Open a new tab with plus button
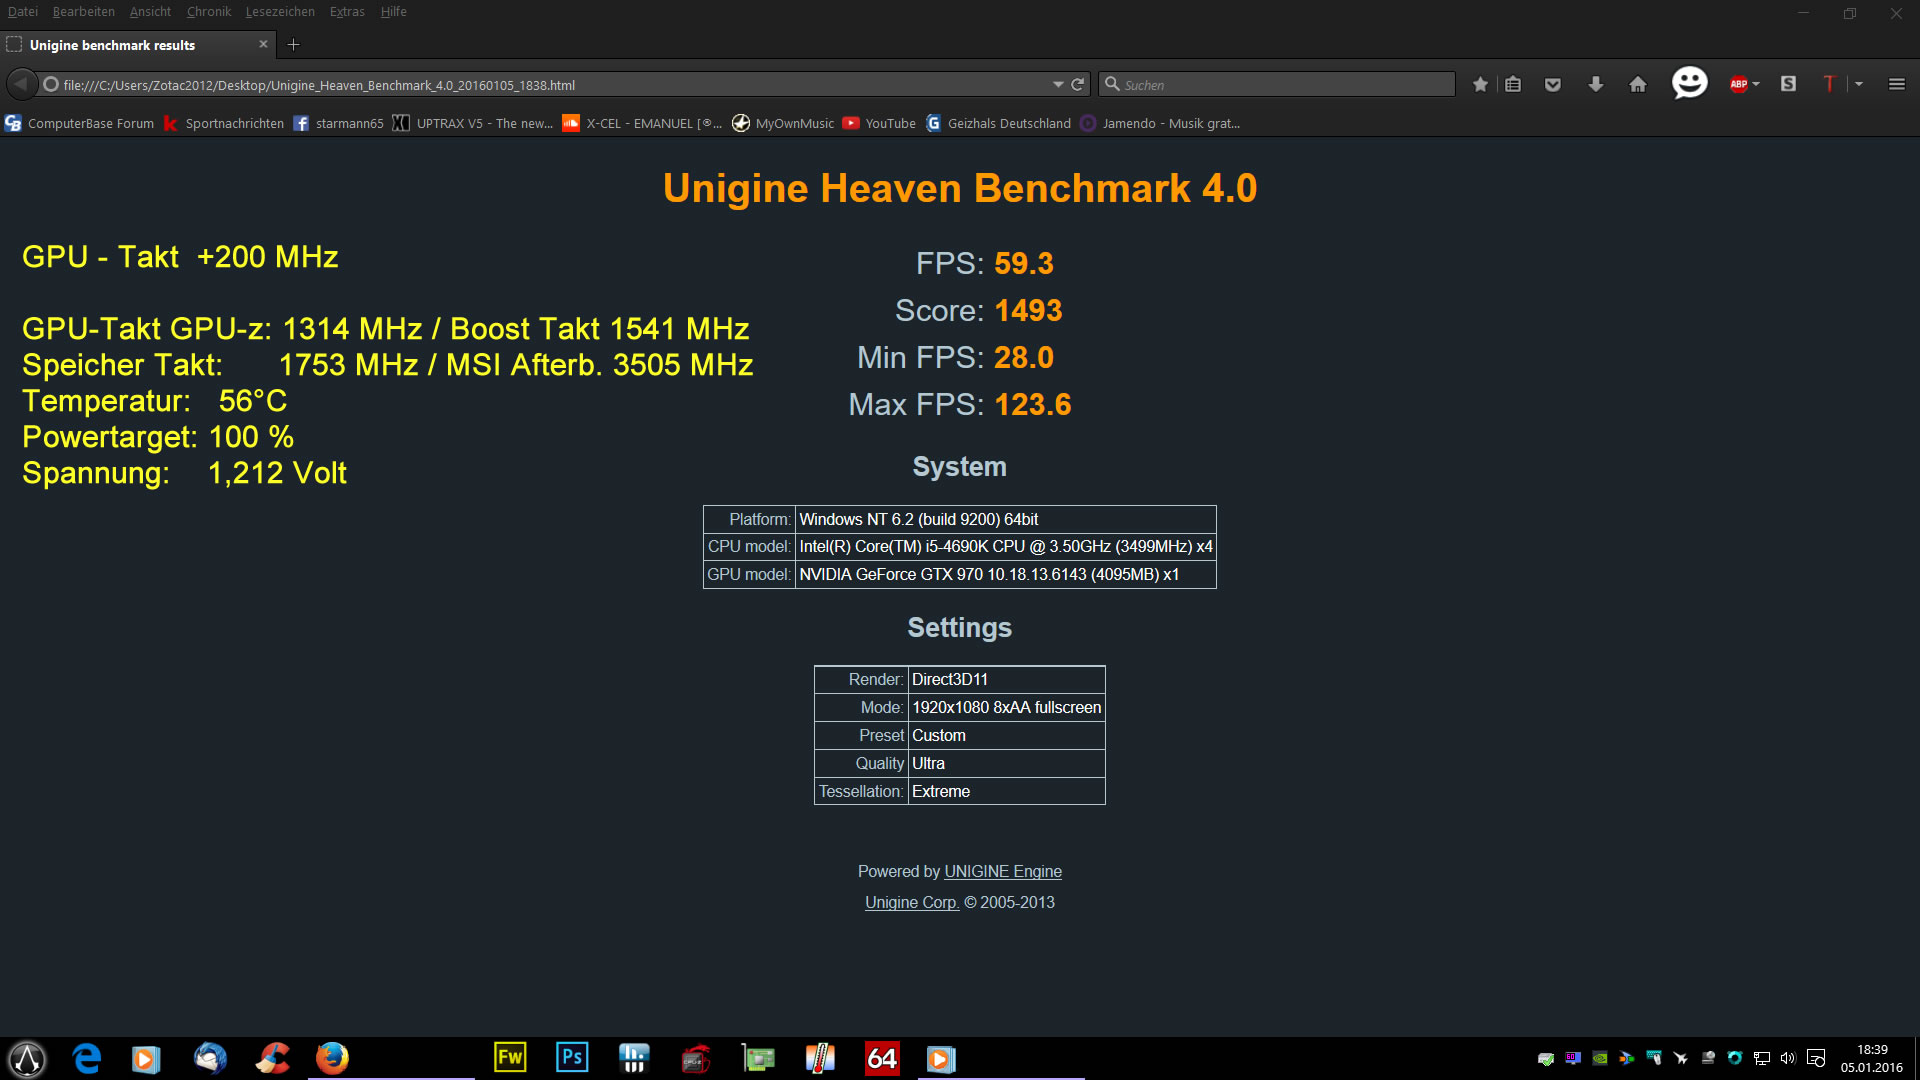Screen dimensions: 1920x1080 [293, 44]
